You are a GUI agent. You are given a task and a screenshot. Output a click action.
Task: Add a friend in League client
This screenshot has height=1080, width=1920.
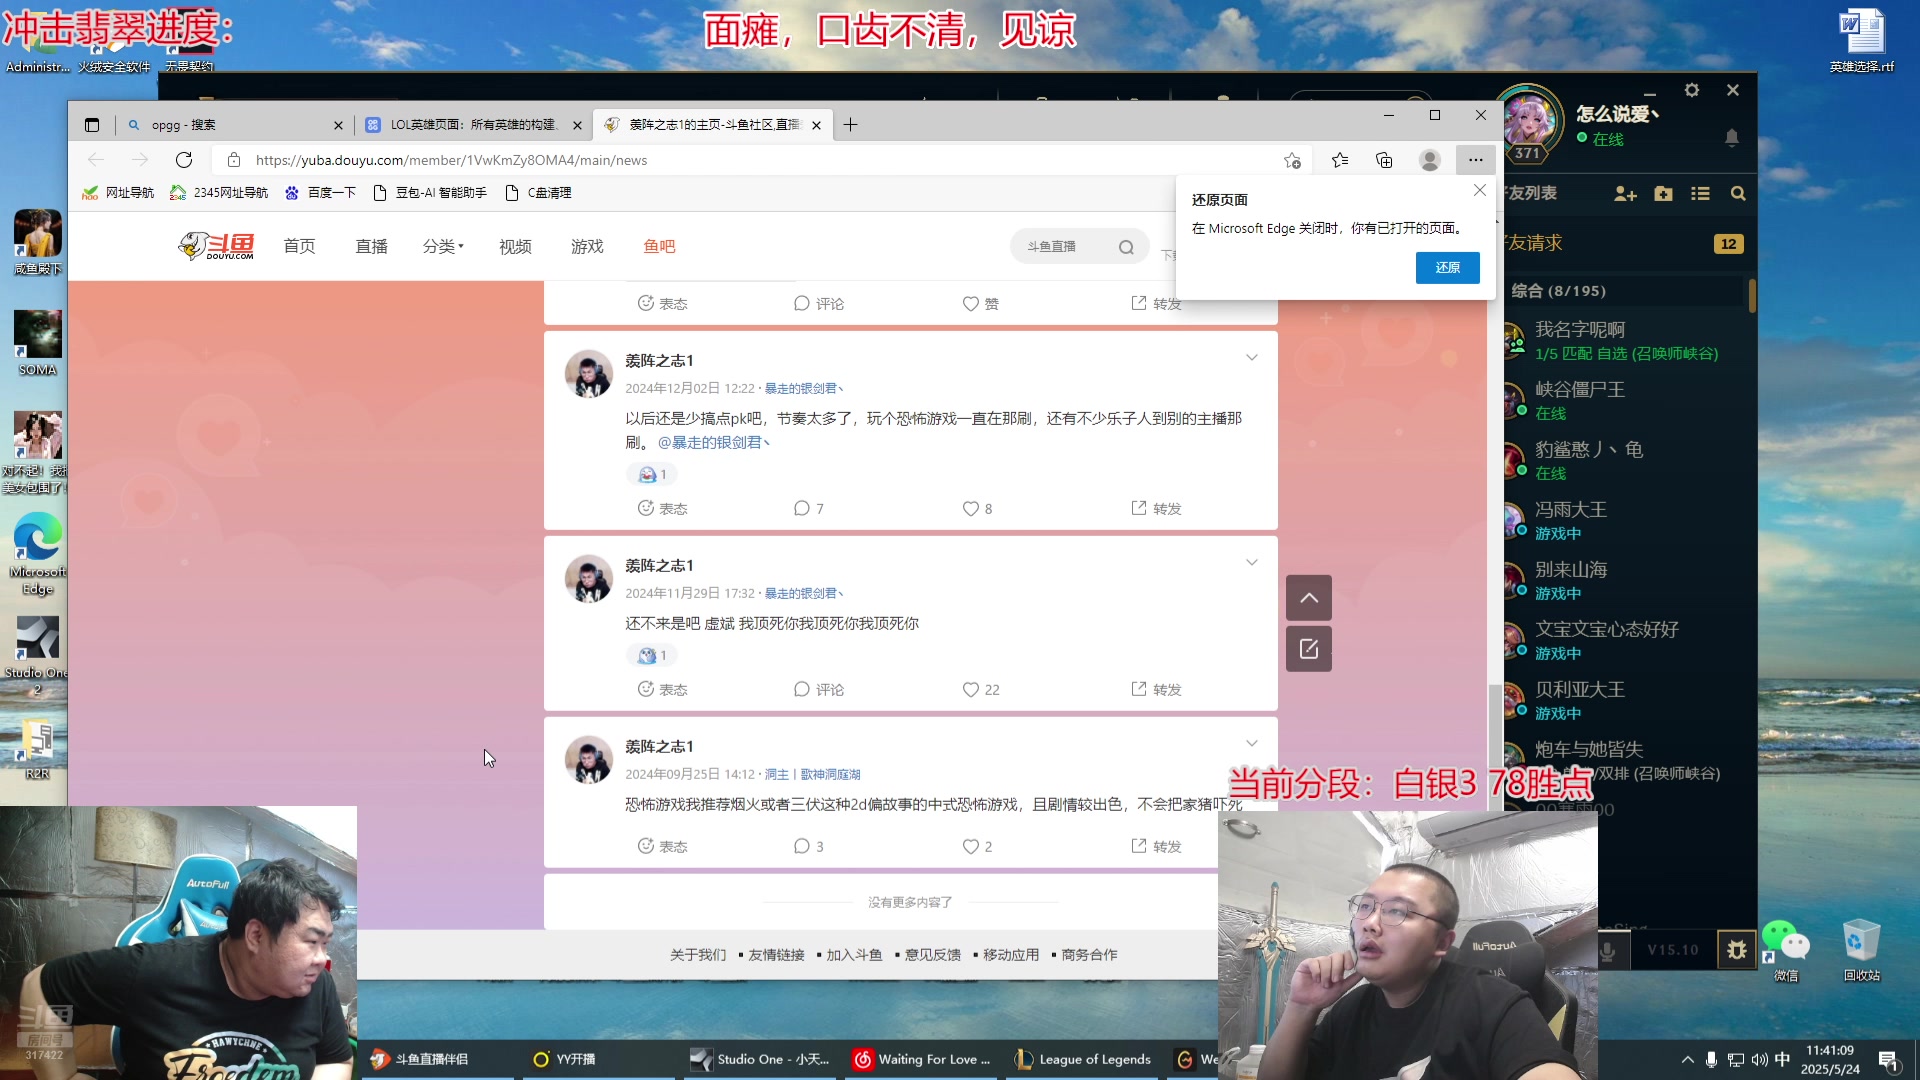(x=1625, y=194)
